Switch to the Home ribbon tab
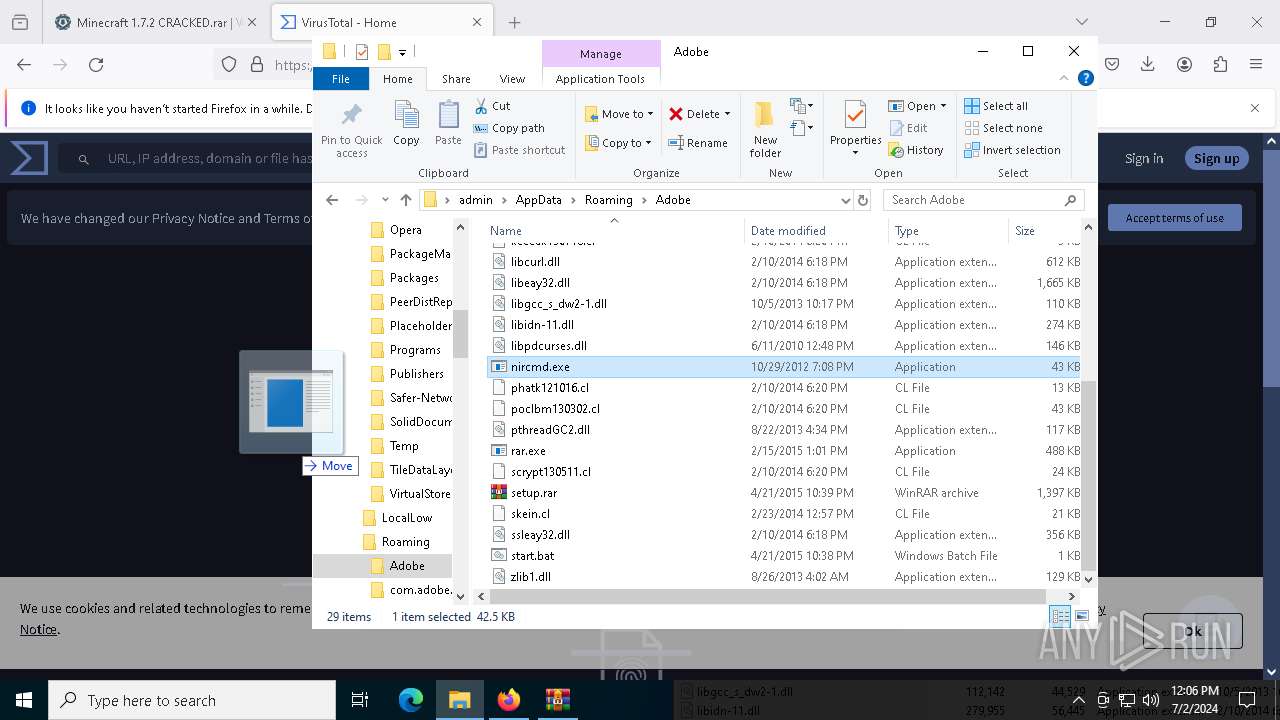 pos(397,79)
